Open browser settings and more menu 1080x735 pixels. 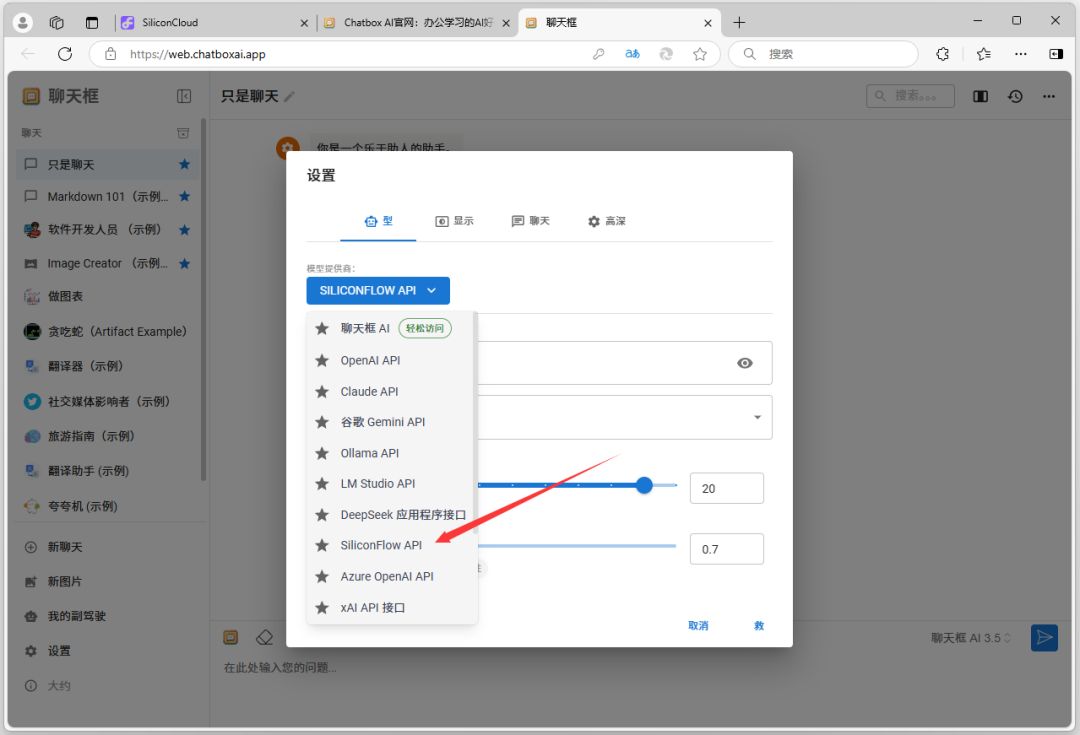click(x=1021, y=54)
